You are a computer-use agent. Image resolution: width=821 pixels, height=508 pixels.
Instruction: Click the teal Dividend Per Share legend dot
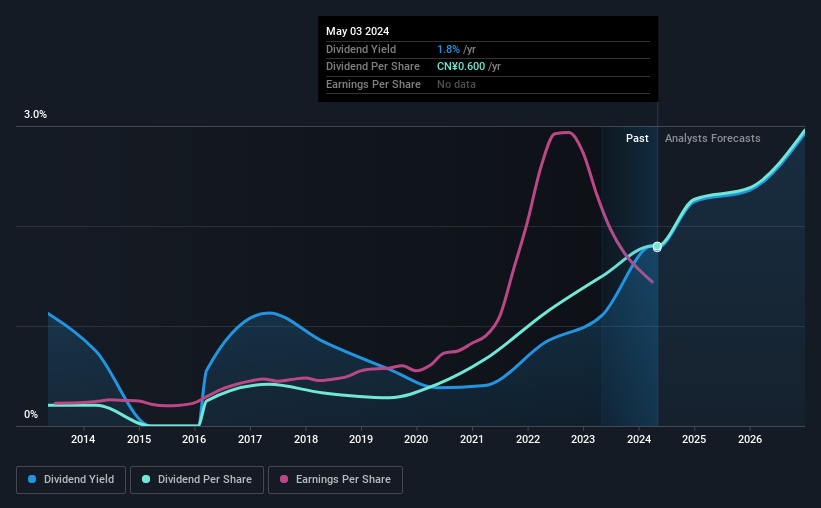pyautogui.click(x=146, y=479)
